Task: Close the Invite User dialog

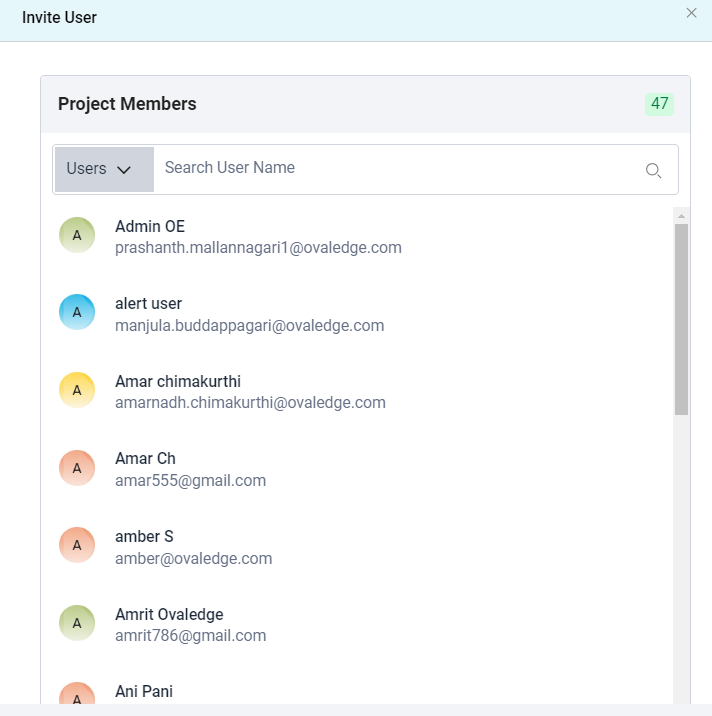Action: [691, 13]
